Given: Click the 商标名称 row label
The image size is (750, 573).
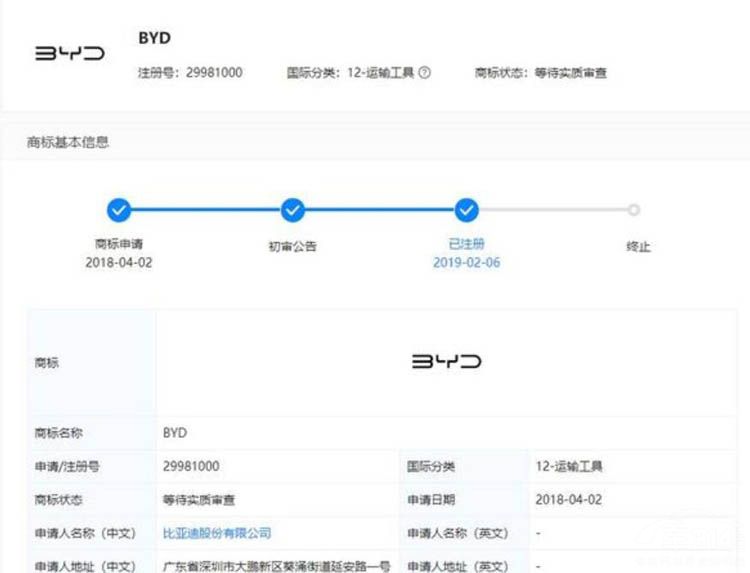Looking at the screenshot, I should (58, 433).
